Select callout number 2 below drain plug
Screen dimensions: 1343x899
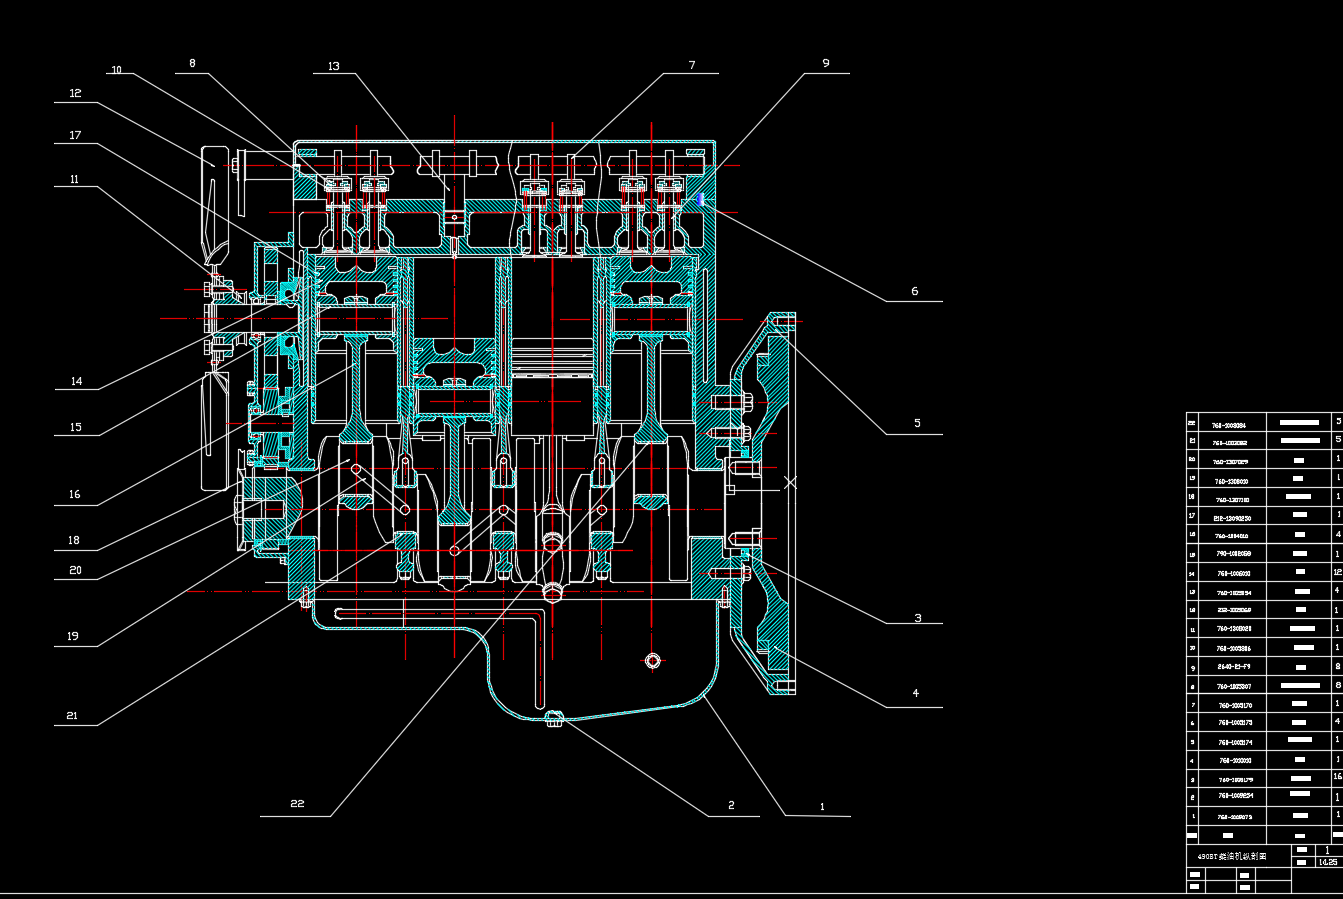click(x=731, y=805)
